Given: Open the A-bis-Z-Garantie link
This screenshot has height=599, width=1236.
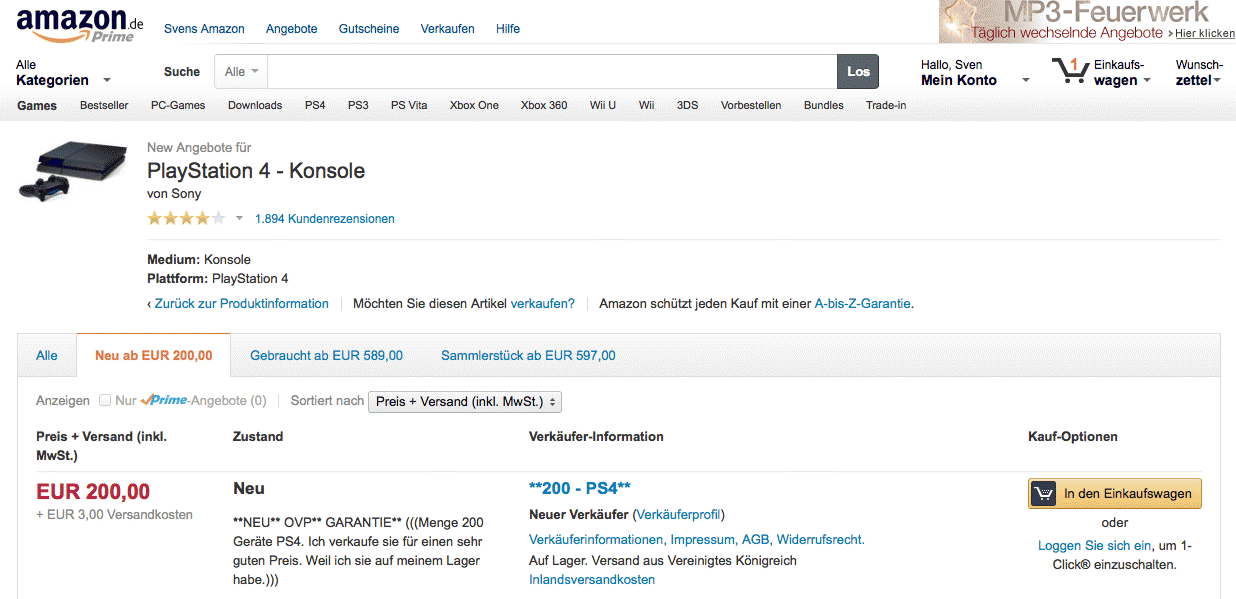Looking at the screenshot, I should [863, 303].
